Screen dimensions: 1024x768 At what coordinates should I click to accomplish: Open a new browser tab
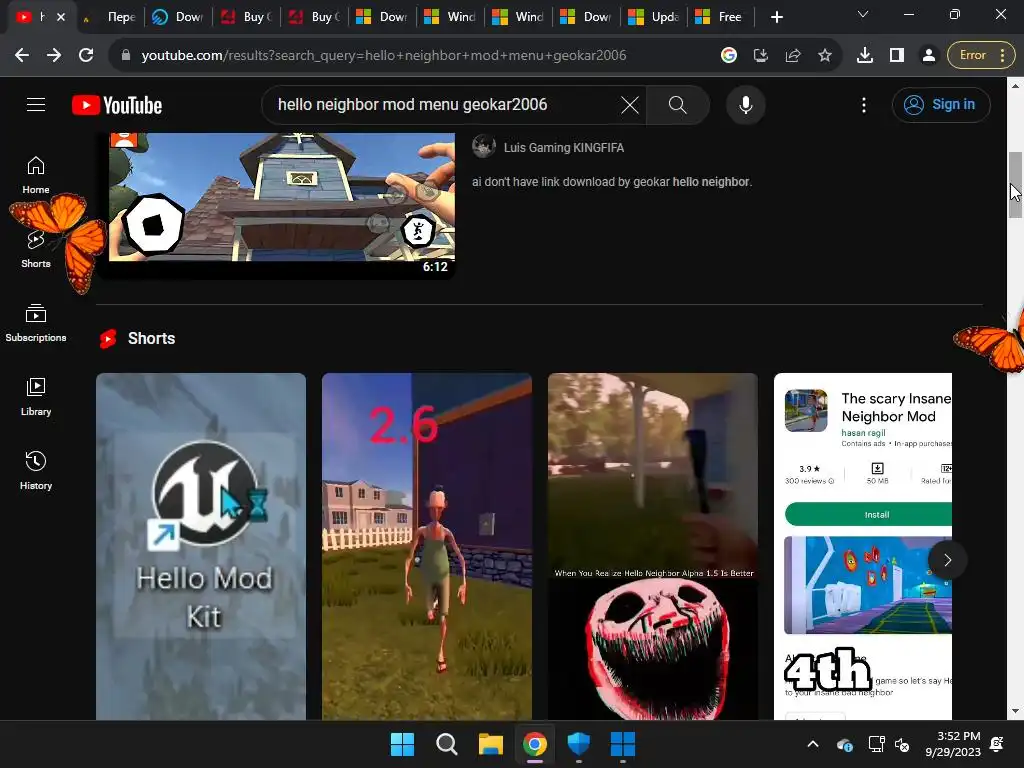(x=776, y=17)
